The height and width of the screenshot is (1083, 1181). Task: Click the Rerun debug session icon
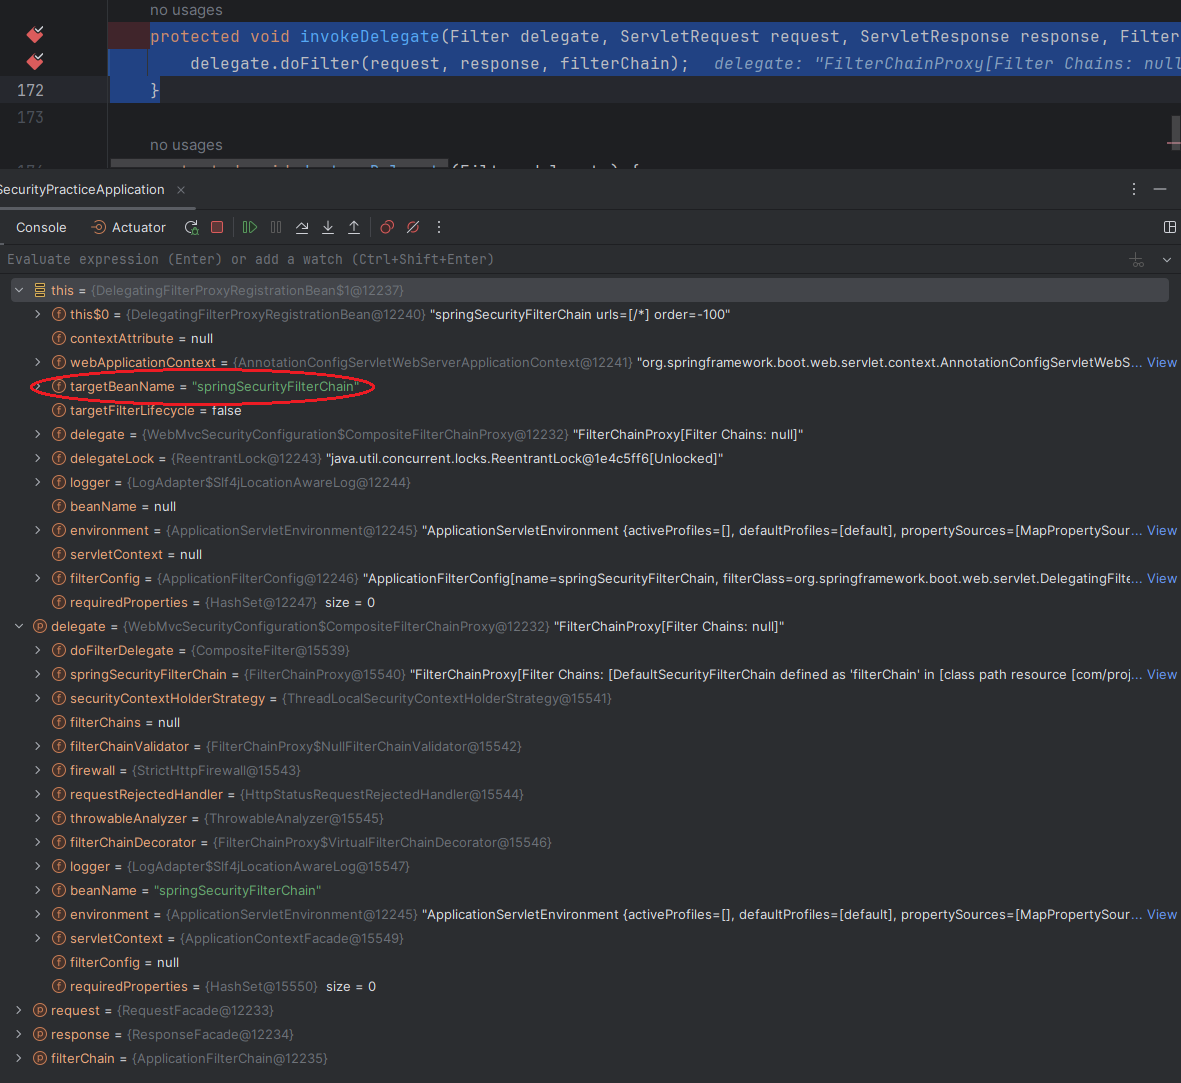pyautogui.click(x=192, y=227)
